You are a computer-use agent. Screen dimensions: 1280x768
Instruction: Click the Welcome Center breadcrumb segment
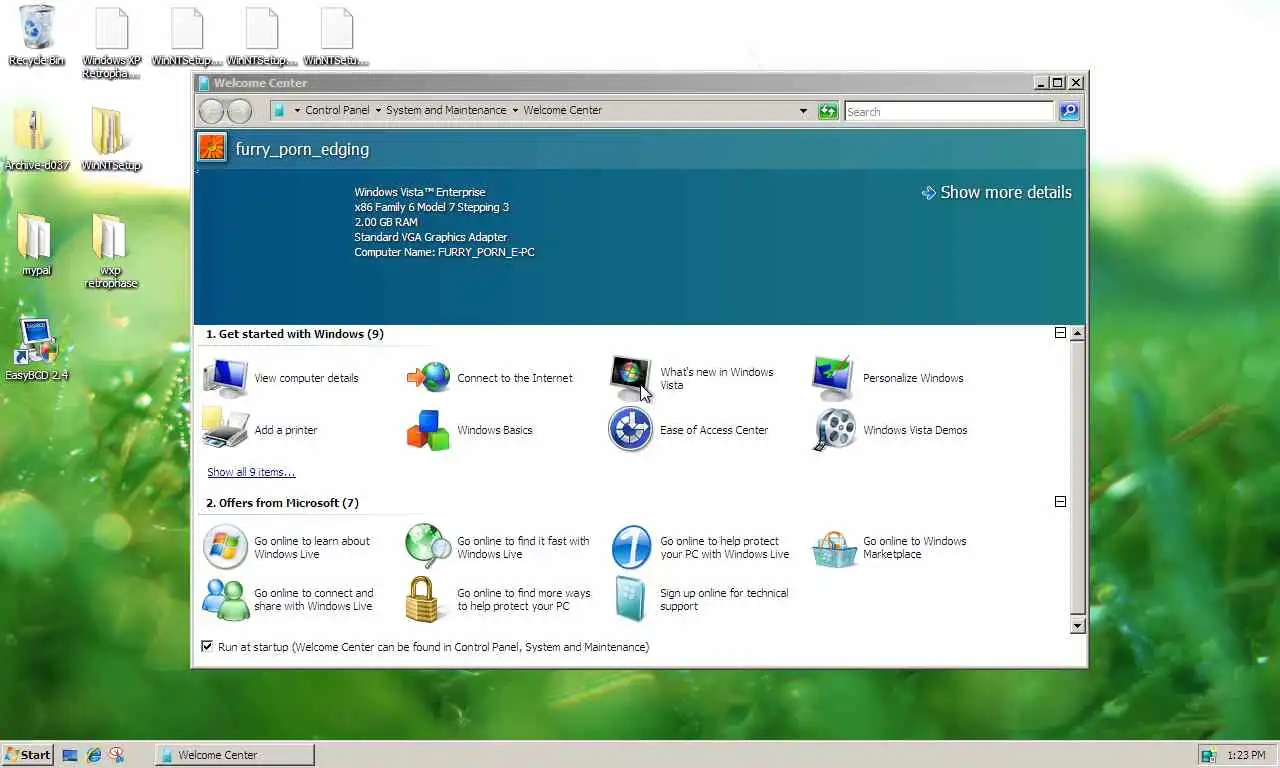coord(563,111)
